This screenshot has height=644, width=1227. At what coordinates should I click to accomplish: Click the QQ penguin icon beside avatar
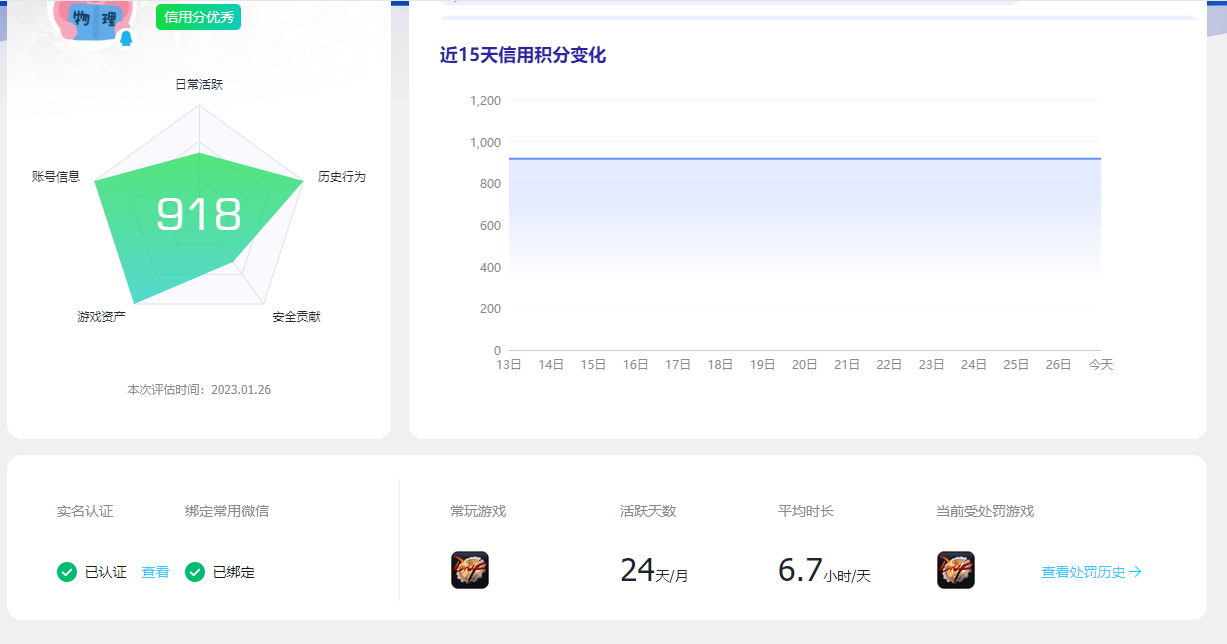tap(126, 38)
